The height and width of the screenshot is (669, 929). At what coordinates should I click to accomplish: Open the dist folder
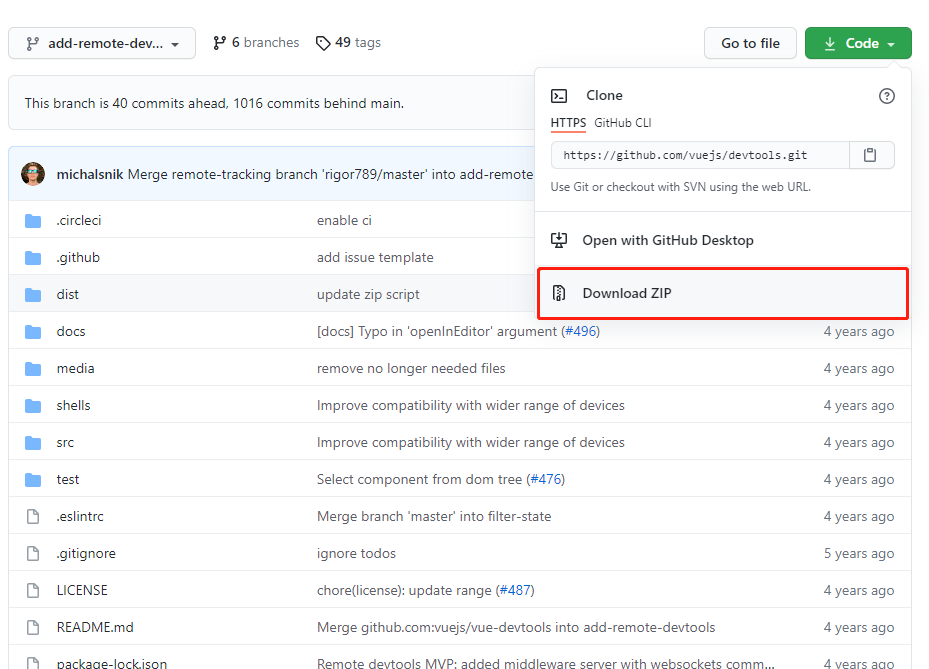pos(68,295)
